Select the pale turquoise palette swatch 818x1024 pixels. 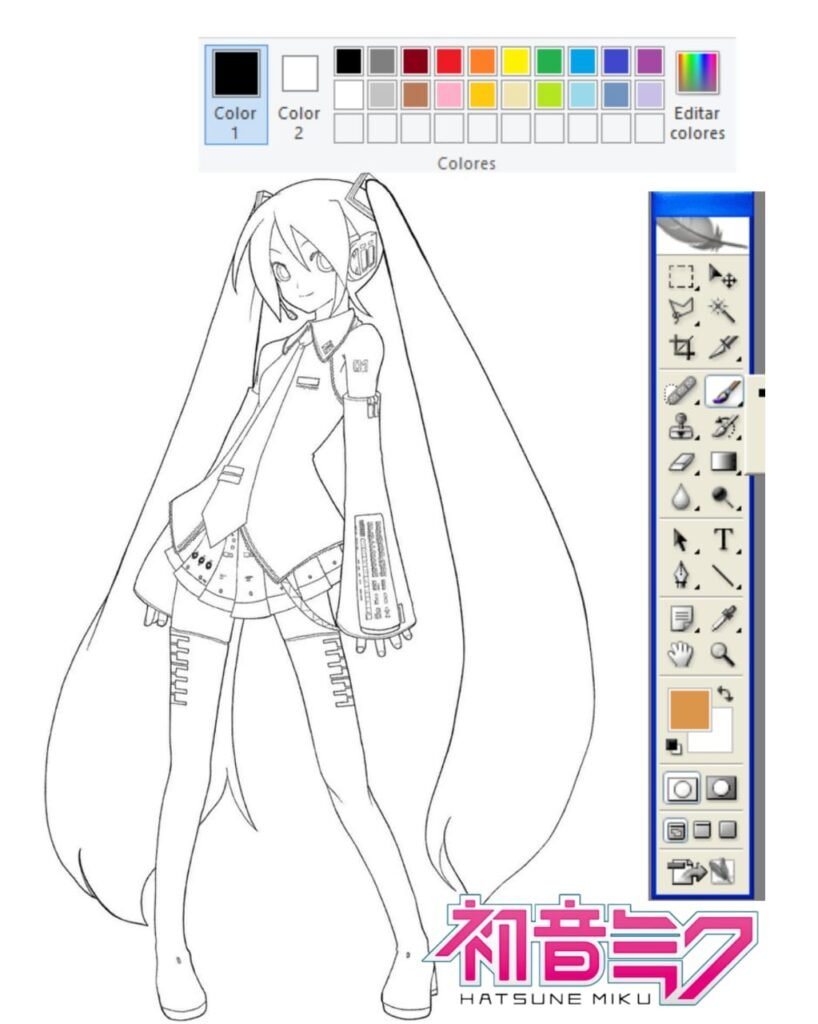tap(582, 95)
